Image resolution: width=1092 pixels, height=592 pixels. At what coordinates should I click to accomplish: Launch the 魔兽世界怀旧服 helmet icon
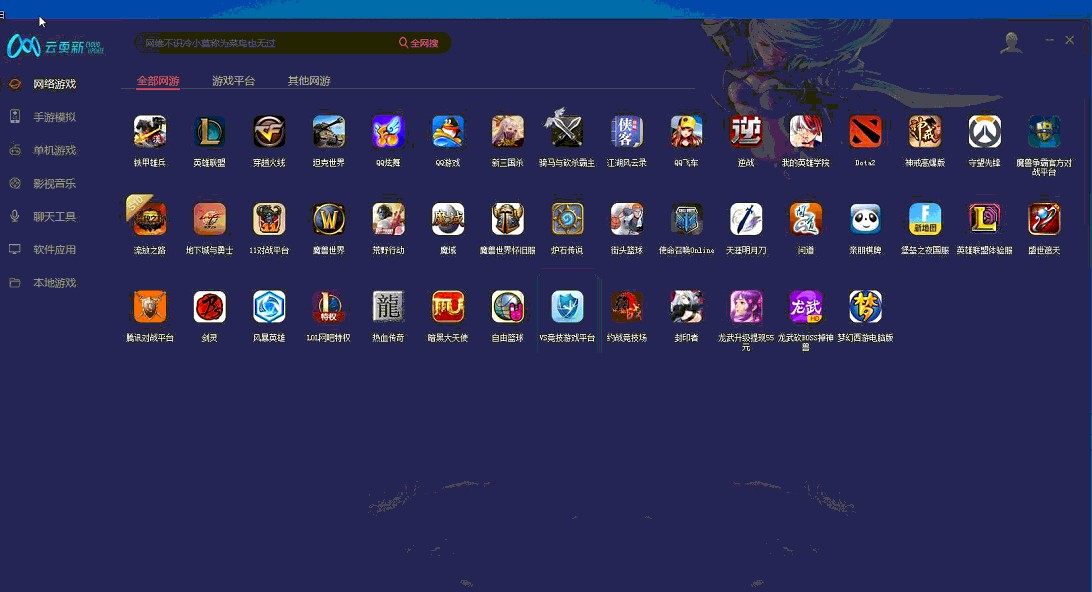[508, 219]
